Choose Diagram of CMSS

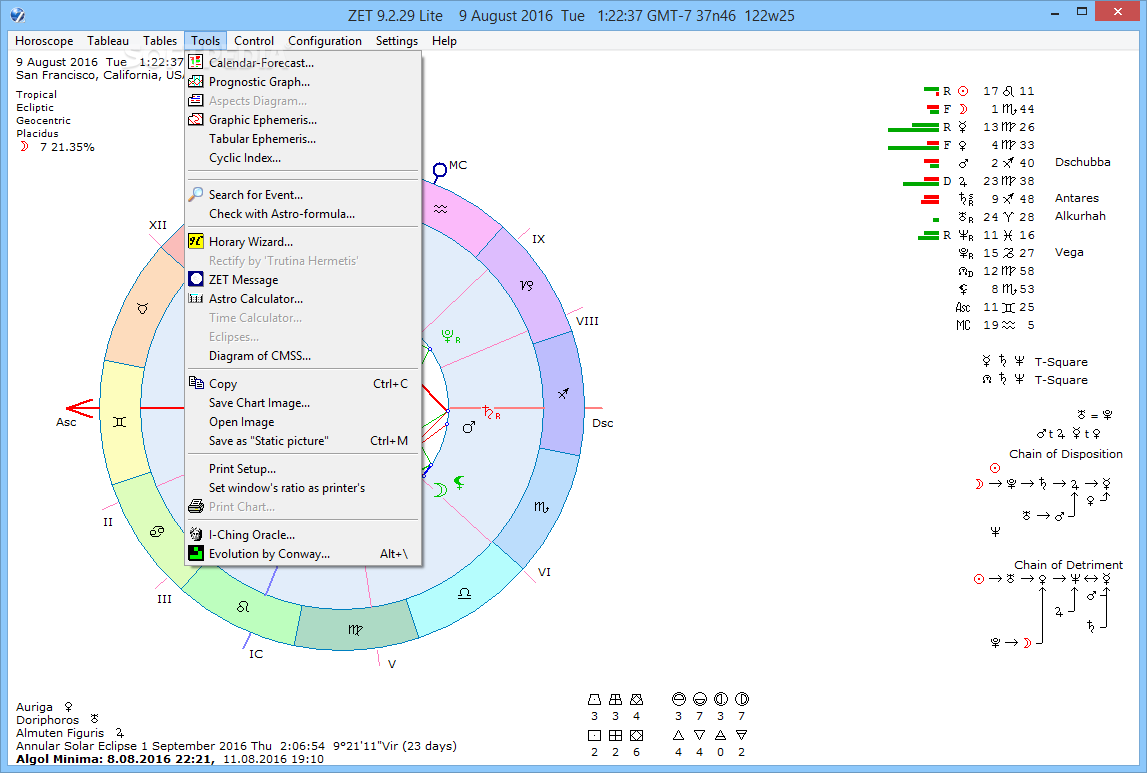pos(304,355)
